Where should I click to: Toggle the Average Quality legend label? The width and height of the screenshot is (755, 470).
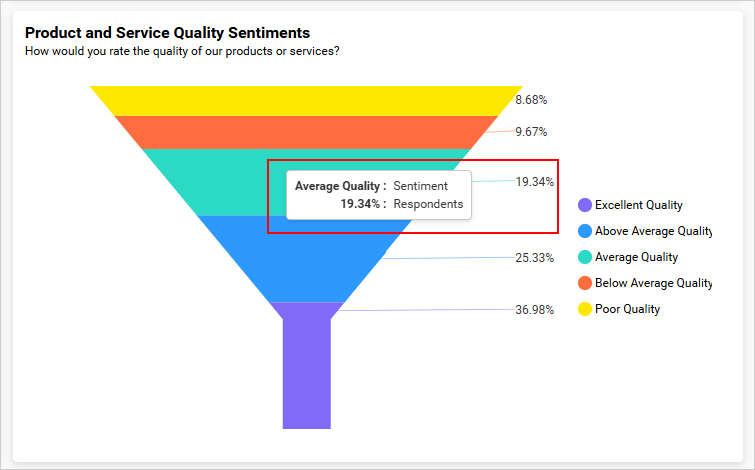tap(636, 257)
